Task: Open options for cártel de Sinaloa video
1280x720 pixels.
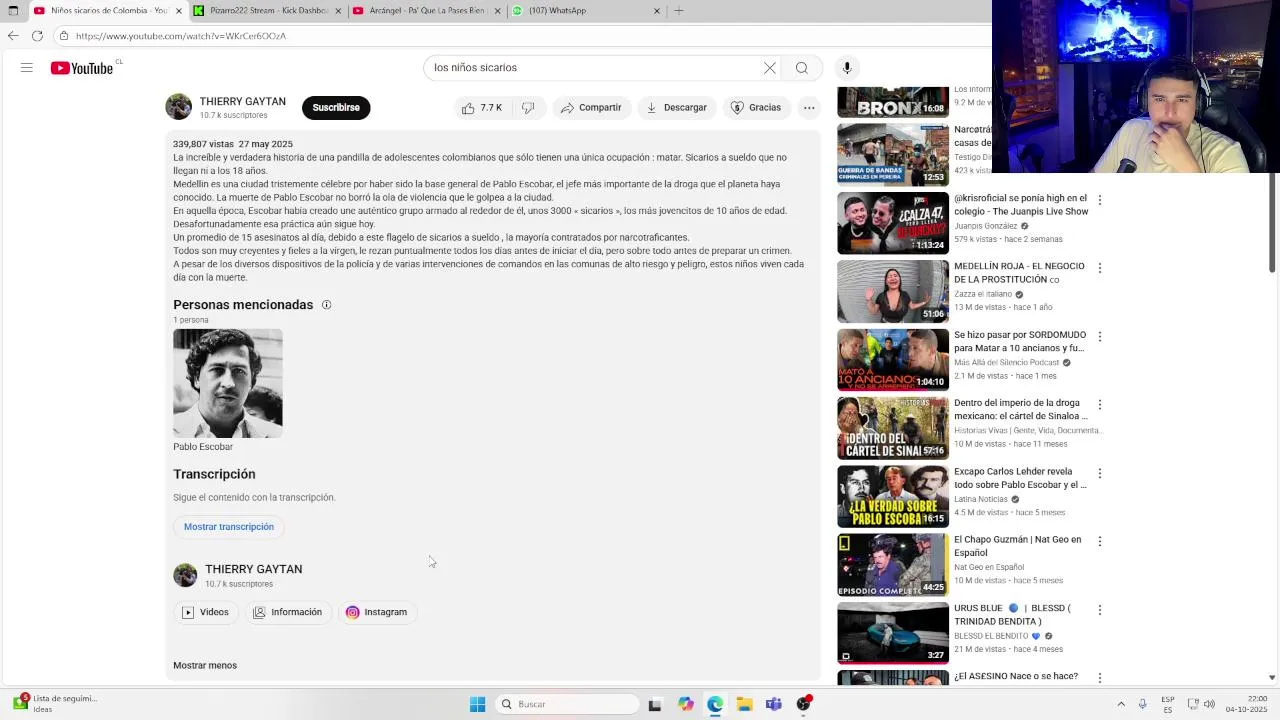Action: tap(1099, 405)
